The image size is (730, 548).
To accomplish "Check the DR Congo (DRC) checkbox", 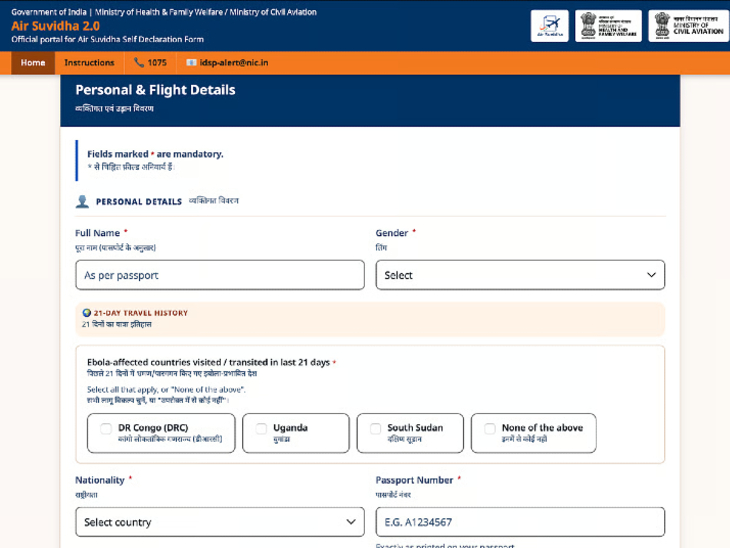I will [x=106, y=428].
